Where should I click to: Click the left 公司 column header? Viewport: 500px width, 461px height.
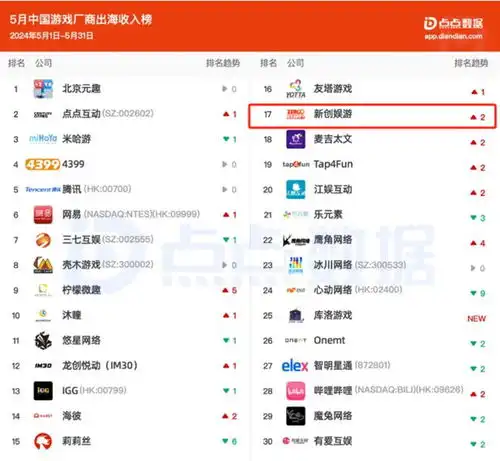pos(44,63)
